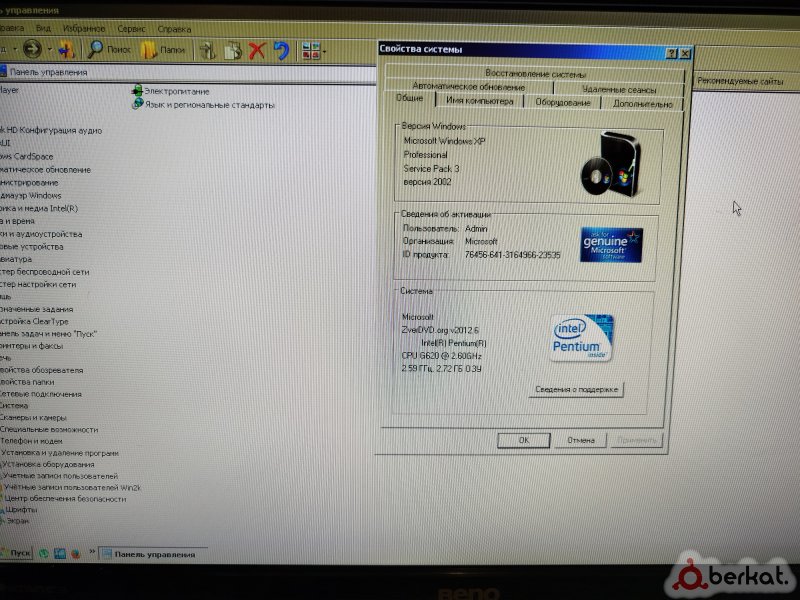This screenshot has height=600, width=800.
Task: Switch to the Автоматическое обновление tab
Action: (x=468, y=86)
